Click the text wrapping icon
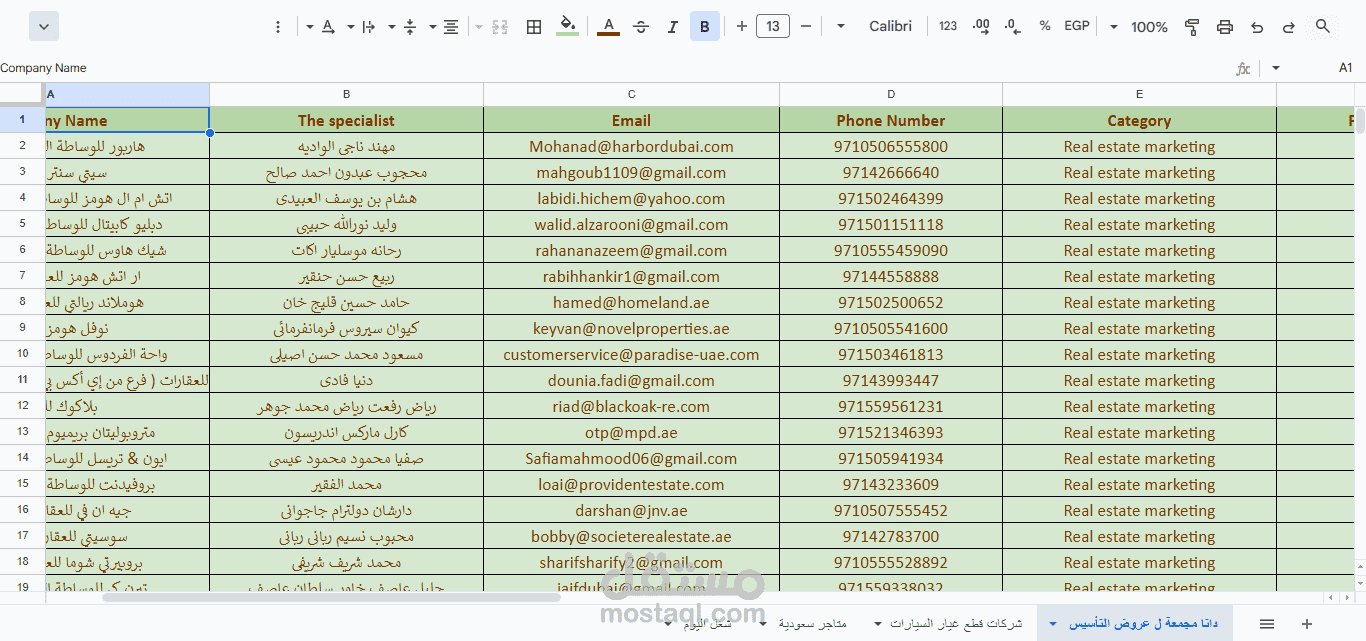The image size is (1366, 641). click(368, 27)
